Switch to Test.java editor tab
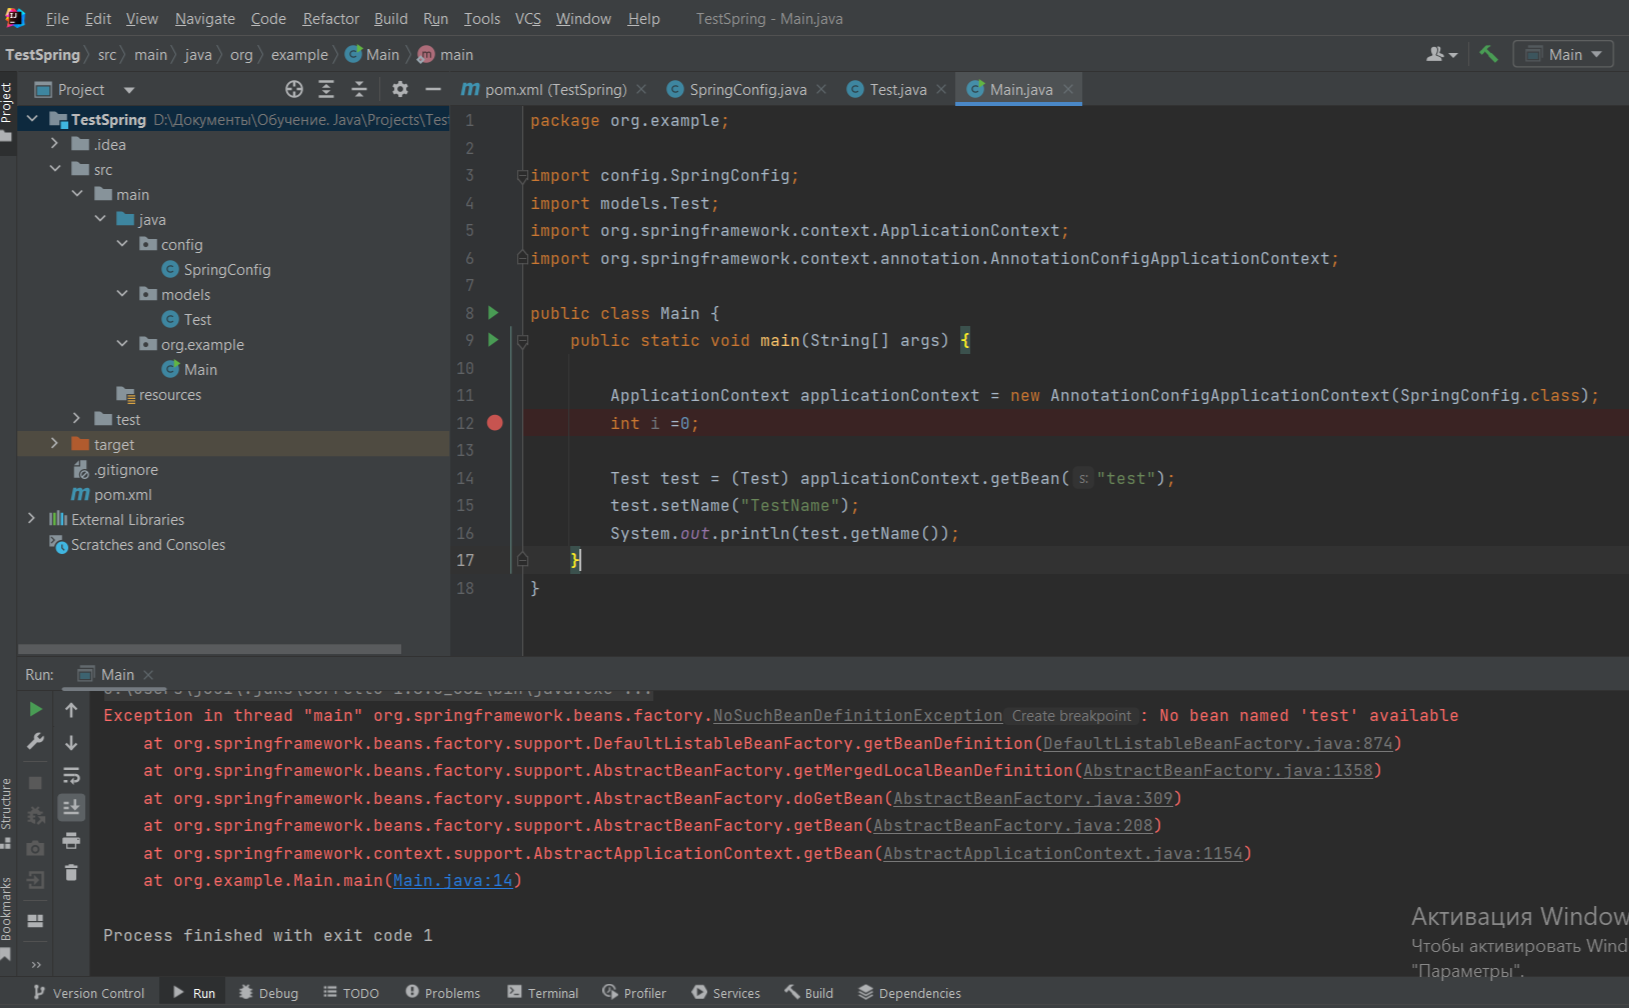1629x1008 pixels. click(x=897, y=89)
